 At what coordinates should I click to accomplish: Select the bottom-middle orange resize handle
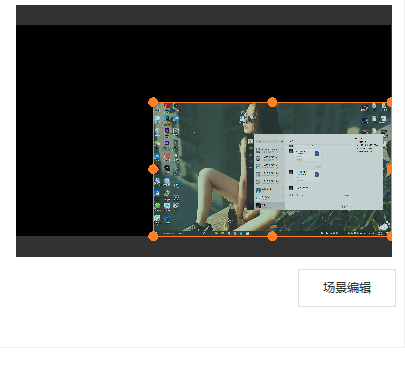click(272, 236)
